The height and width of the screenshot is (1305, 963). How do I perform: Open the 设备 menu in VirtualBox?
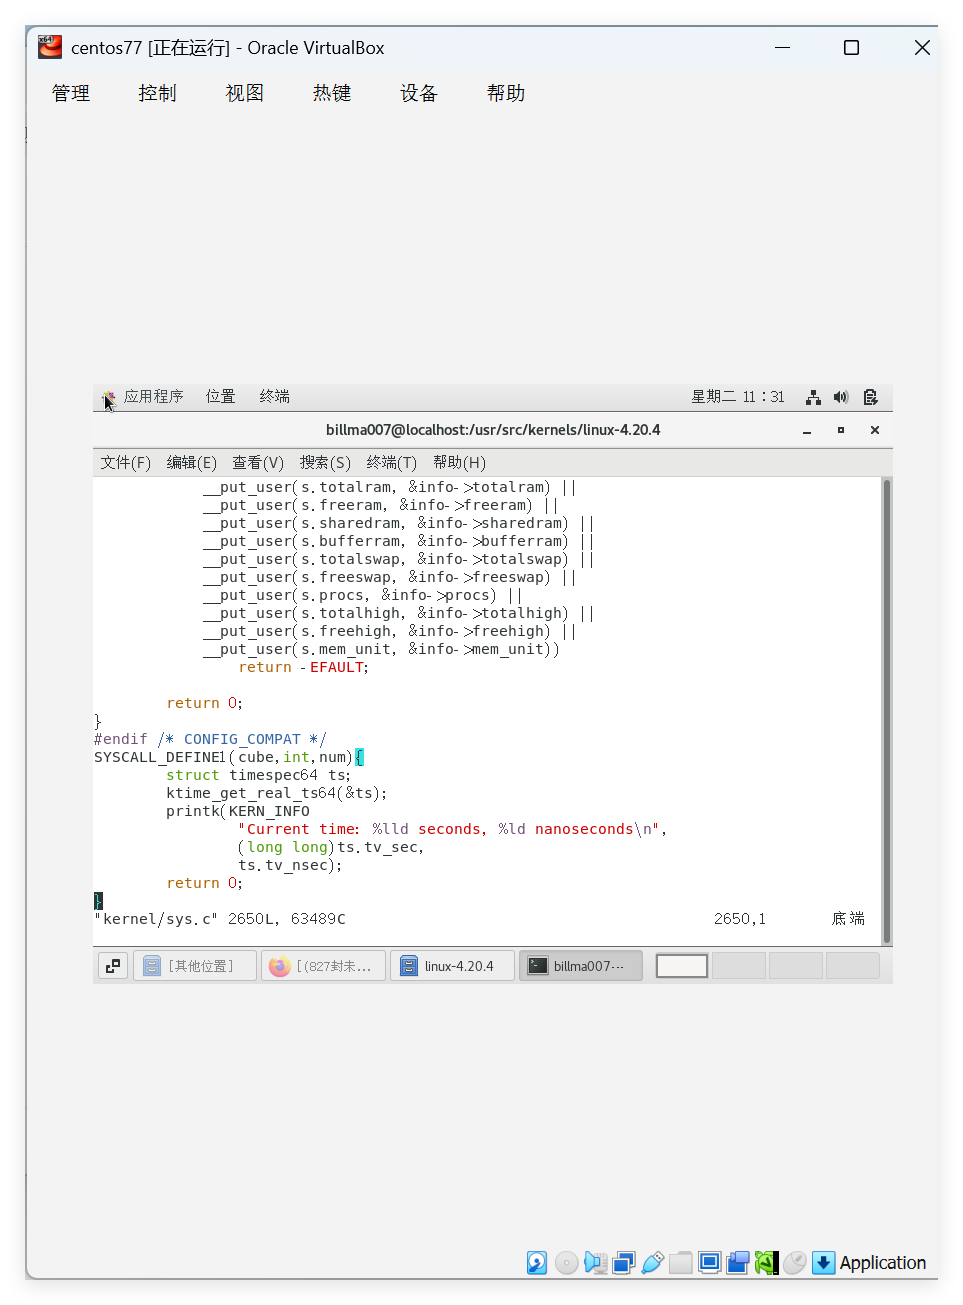pos(418,93)
